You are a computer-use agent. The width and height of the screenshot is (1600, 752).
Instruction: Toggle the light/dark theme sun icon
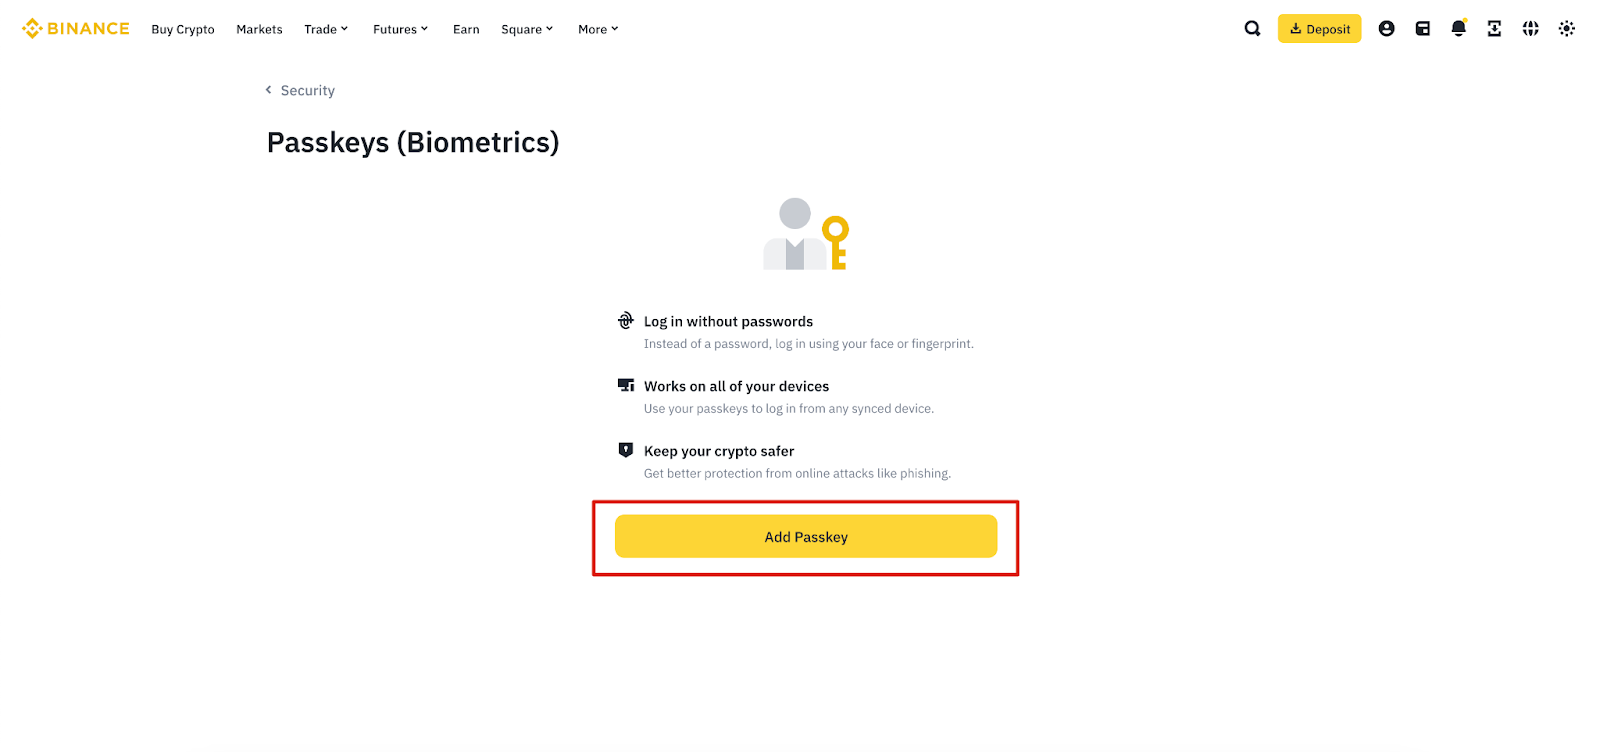[1567, 29]
